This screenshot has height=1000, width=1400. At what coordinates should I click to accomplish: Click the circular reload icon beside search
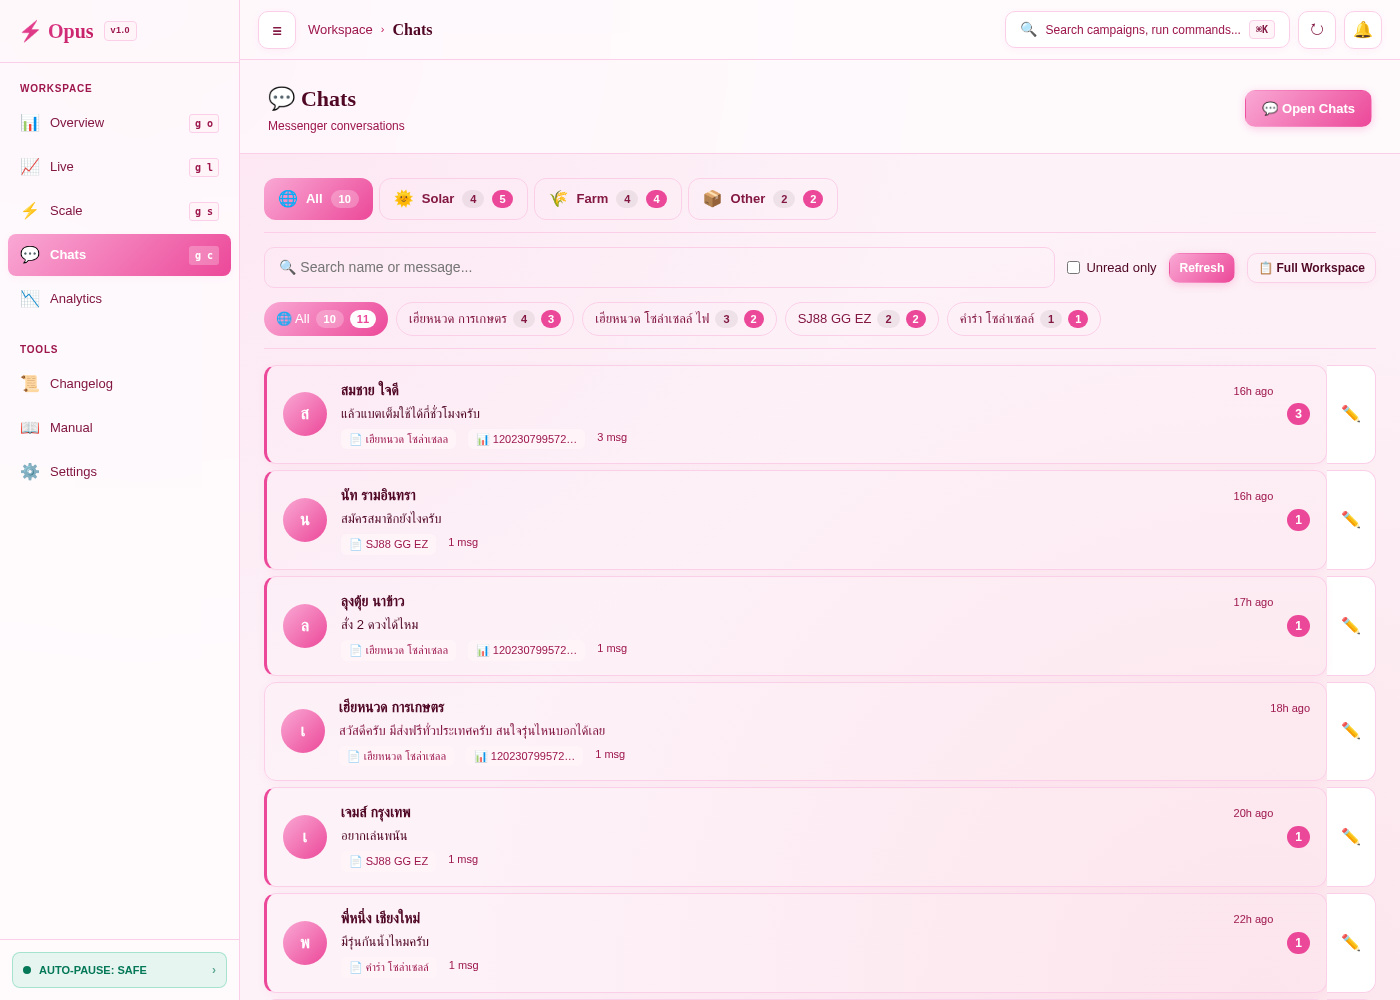(x=1317, y=30)
